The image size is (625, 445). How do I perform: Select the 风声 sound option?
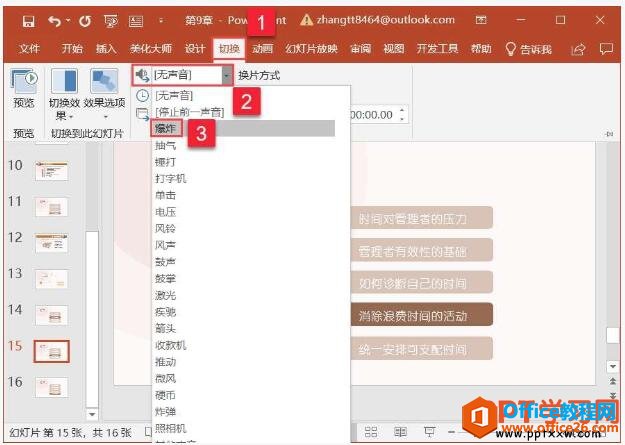[x=165, y=245]
